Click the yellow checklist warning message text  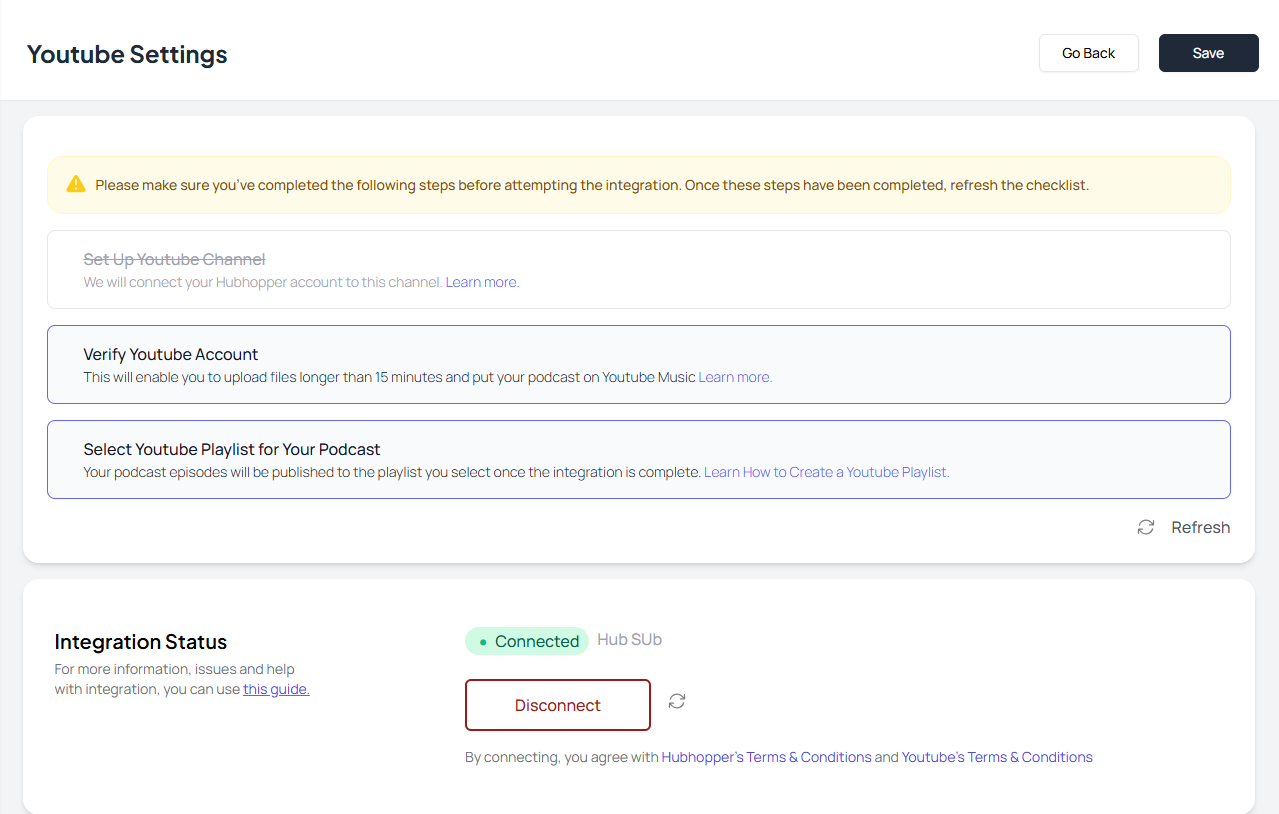tap(592, 185)
